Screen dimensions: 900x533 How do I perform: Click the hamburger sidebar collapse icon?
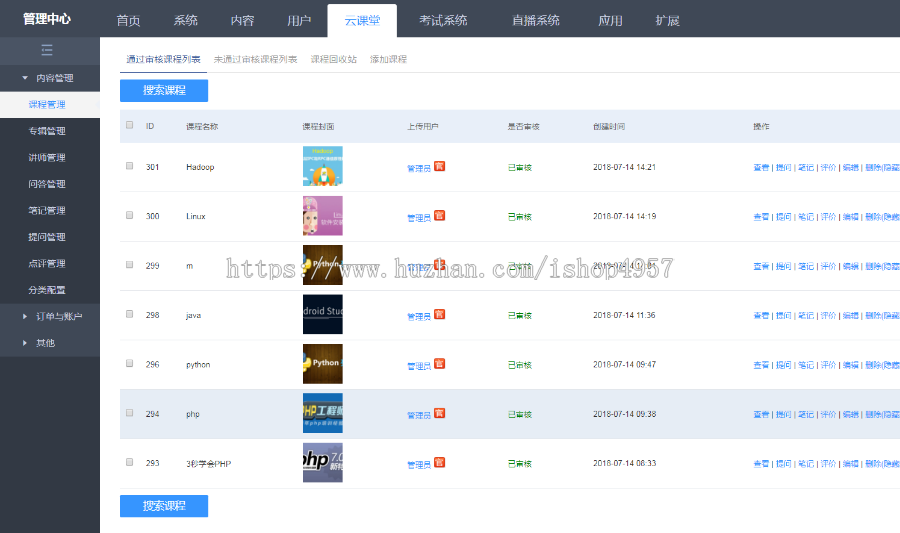(47, 51)
